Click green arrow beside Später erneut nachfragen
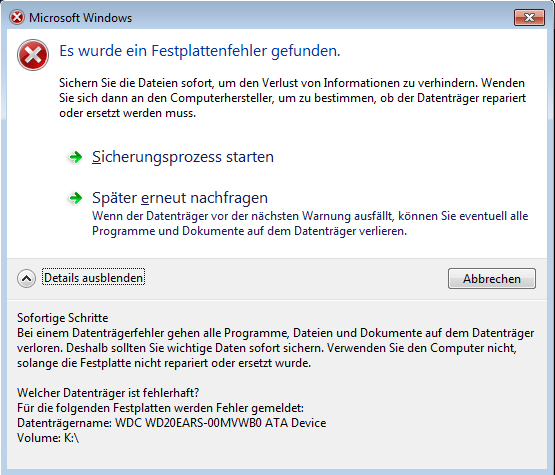 click(x=75, y=198)
